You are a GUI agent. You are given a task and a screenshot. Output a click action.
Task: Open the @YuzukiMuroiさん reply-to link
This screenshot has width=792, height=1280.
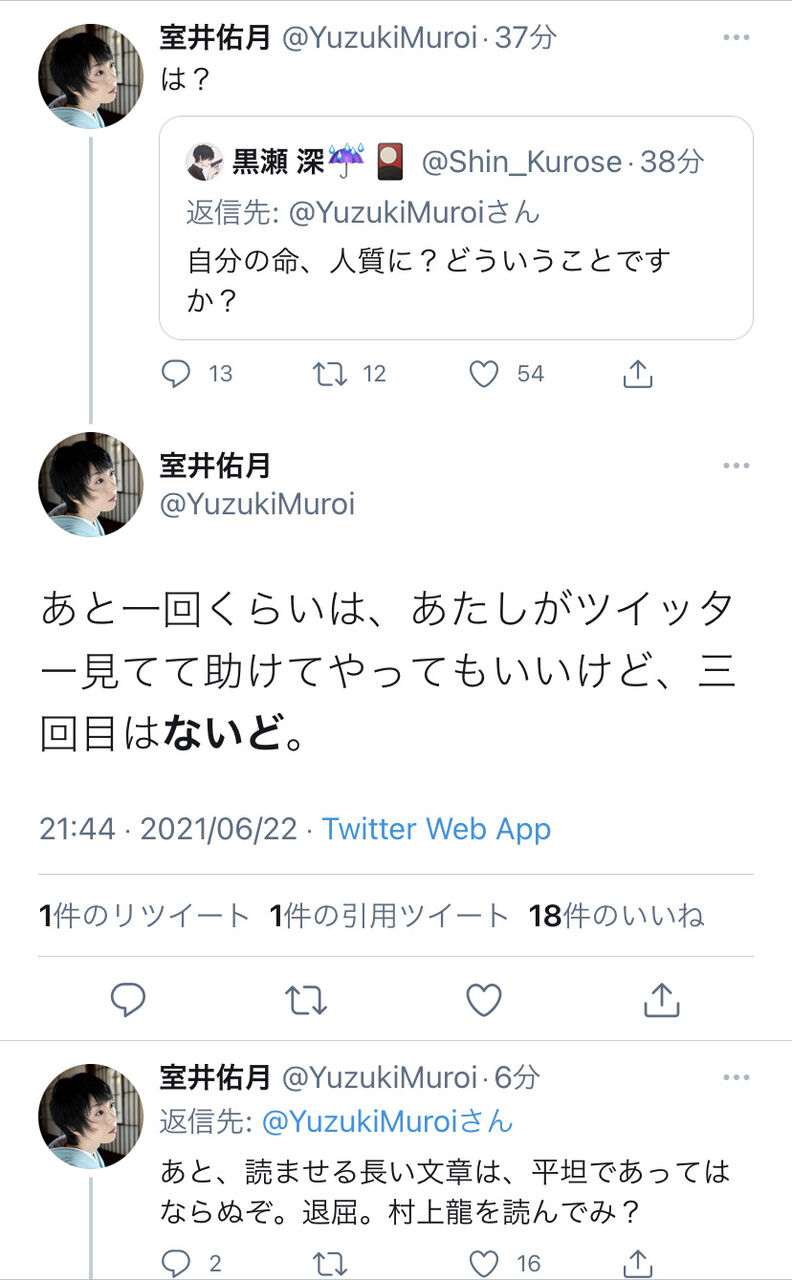click(x=387, y=1122)
